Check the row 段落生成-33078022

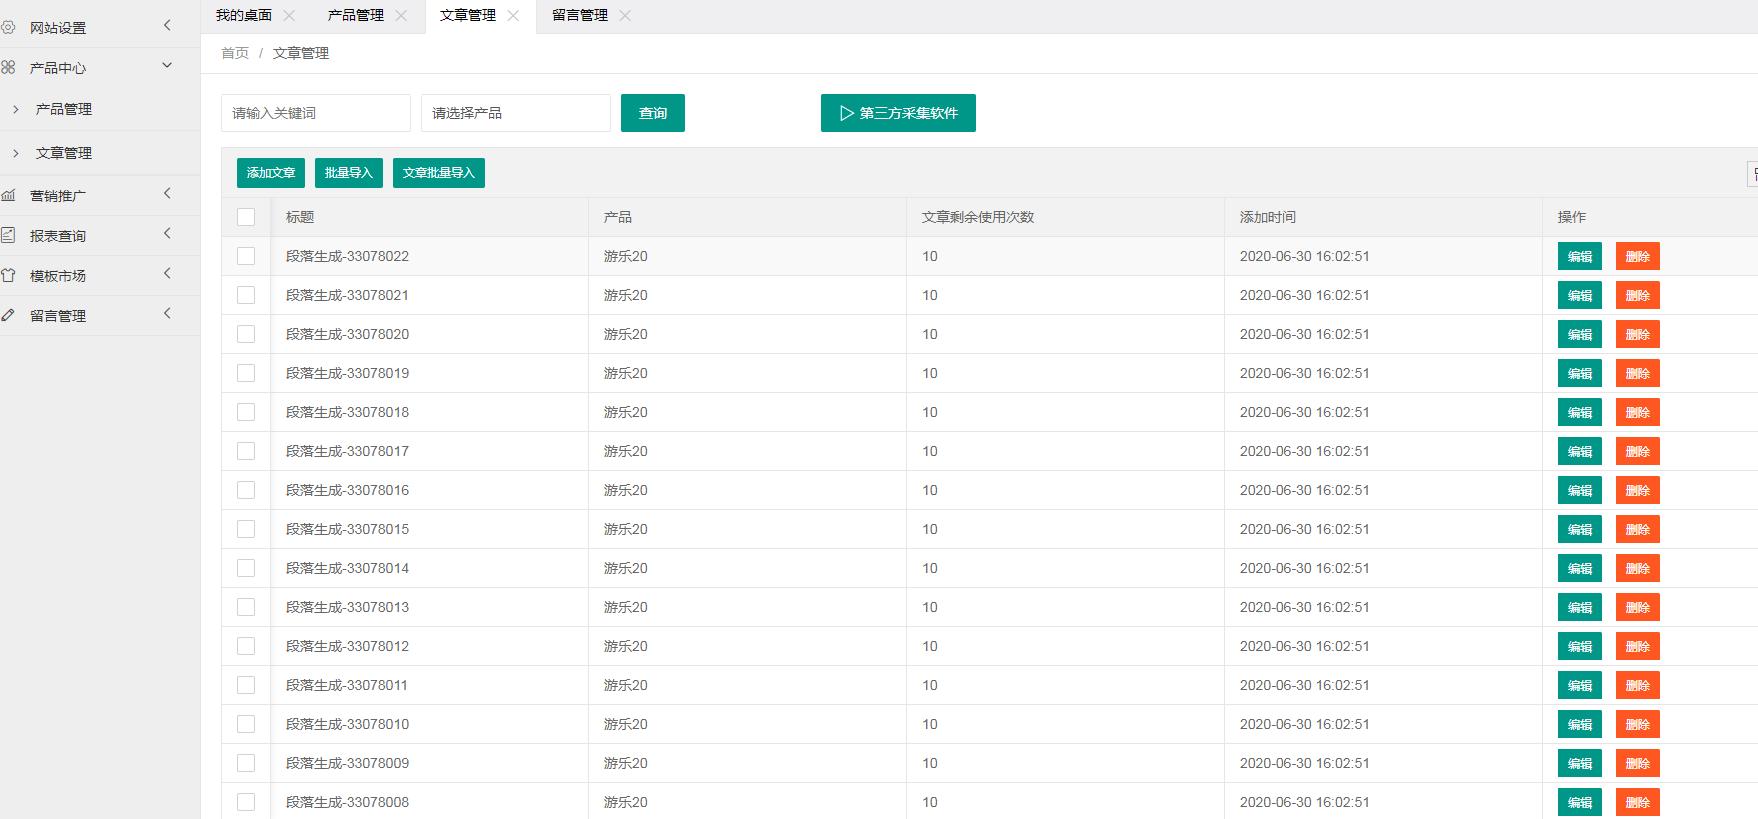point(246,256)
